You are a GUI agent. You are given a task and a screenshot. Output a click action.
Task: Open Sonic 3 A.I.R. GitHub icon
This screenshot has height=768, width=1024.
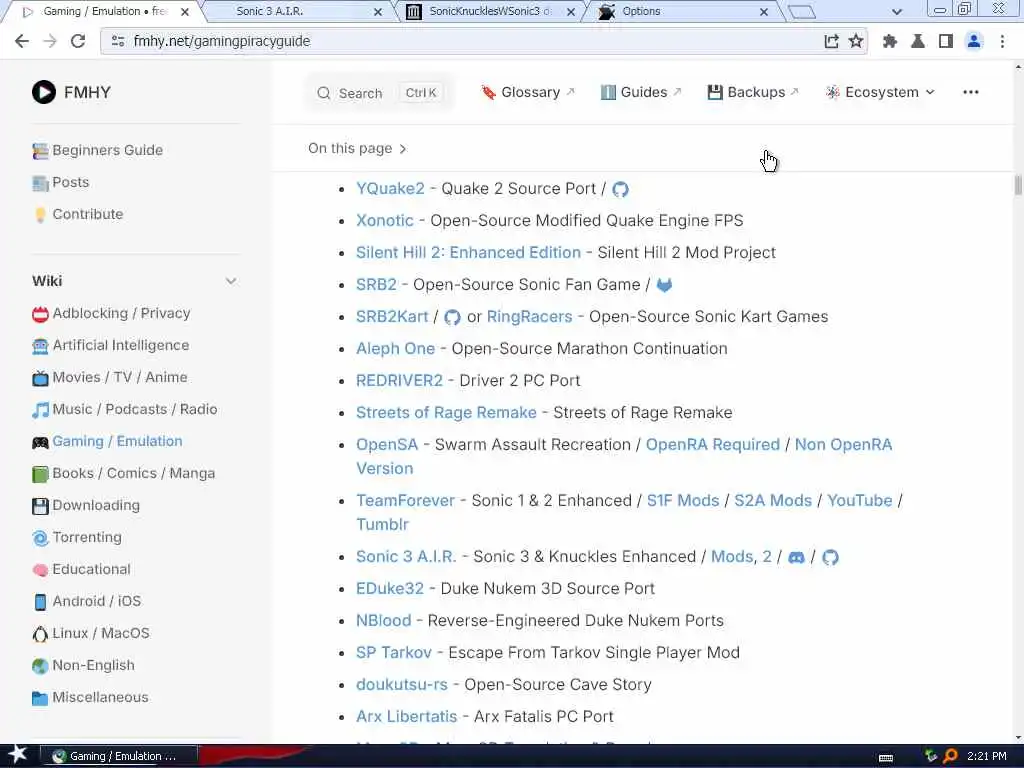click(x=830, y=558)
